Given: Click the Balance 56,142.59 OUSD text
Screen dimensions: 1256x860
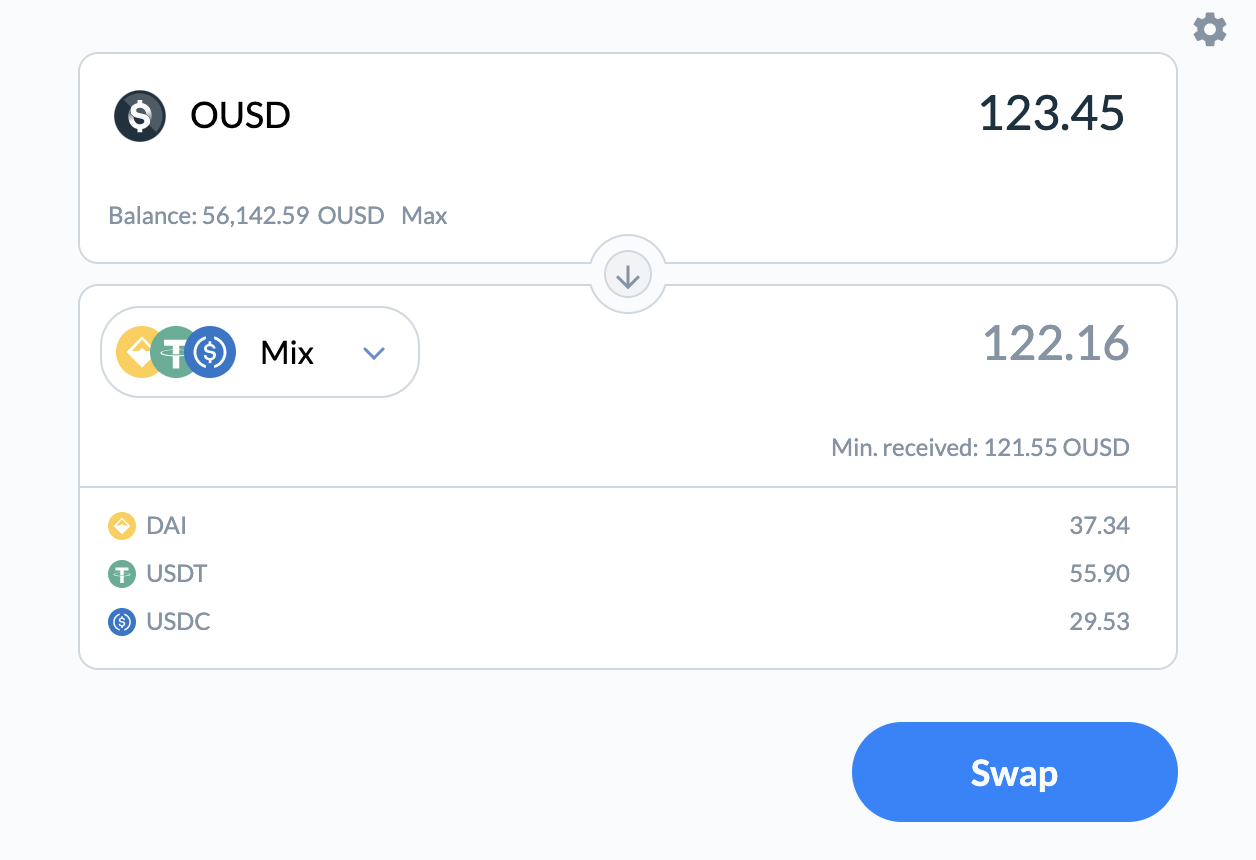Looking at the screenshot, I should [245, 215].
